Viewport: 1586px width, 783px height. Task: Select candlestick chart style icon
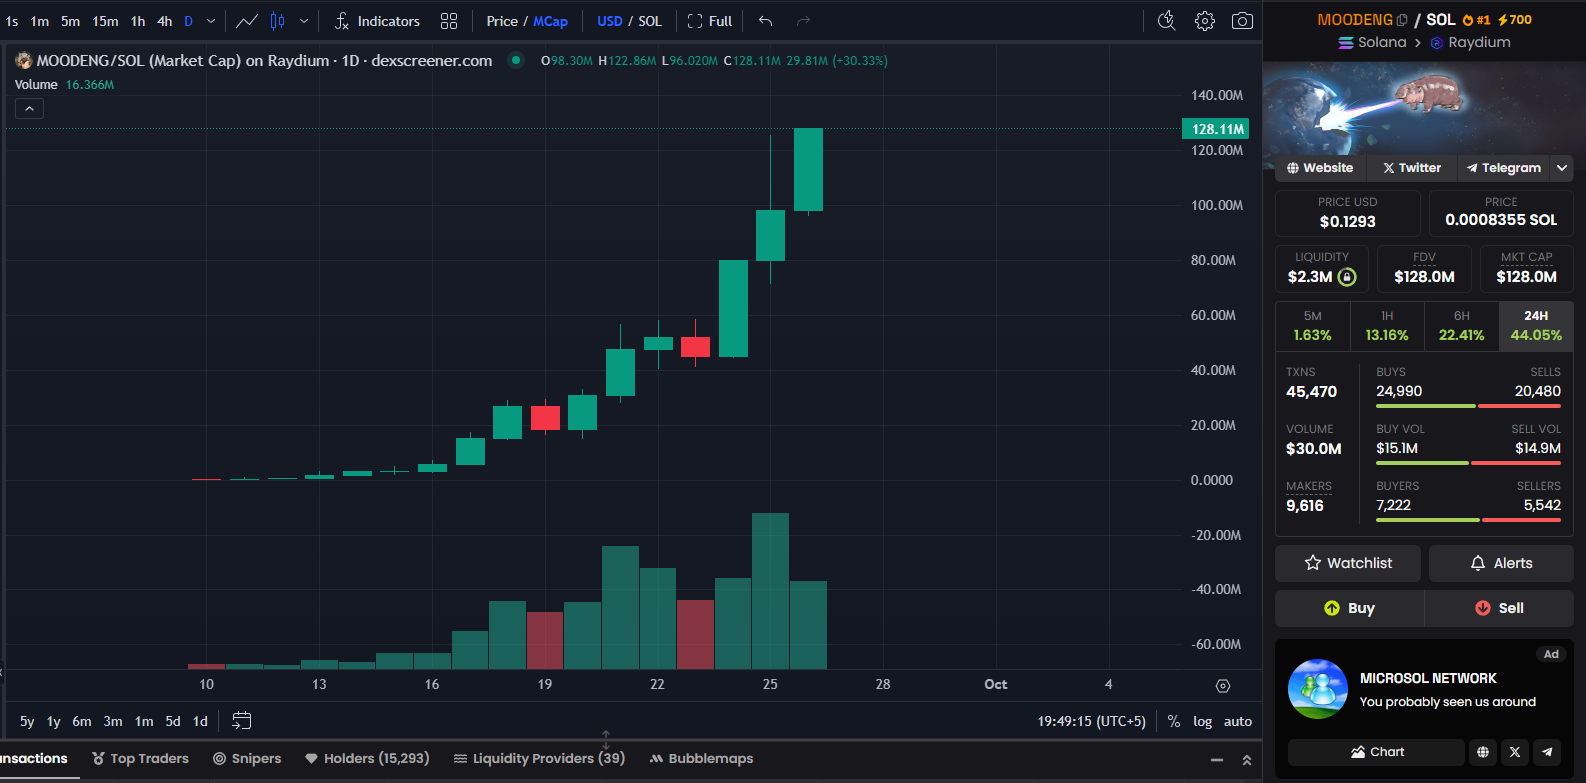pyautogui.click(x=278, y=21)
